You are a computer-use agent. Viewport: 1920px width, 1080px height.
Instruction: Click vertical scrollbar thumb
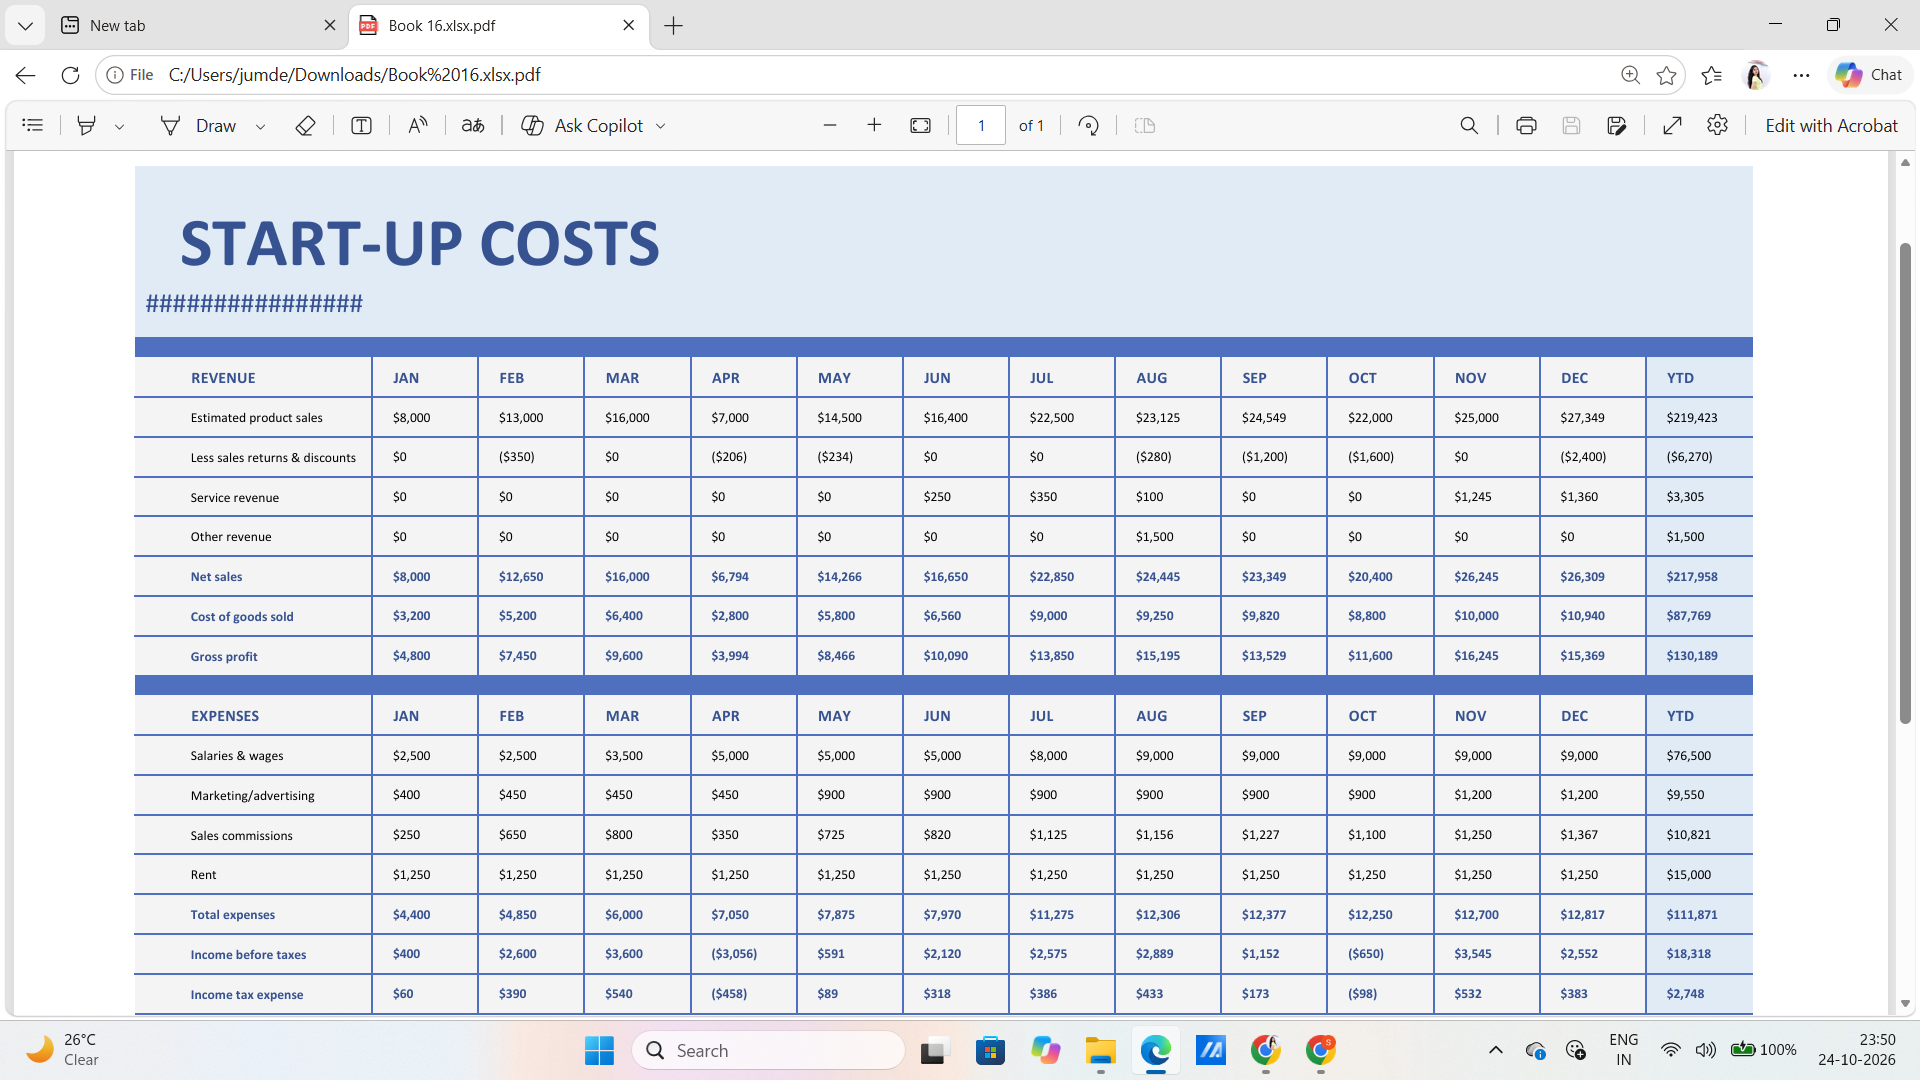(x=1905, y=482)
